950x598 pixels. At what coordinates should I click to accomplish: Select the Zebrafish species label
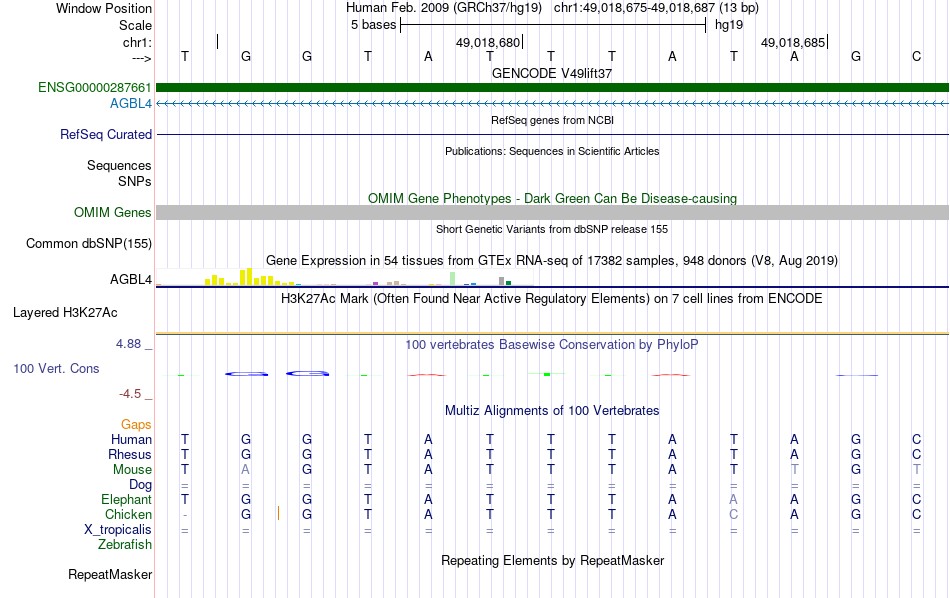pyautogui.click(x=125, y=545)
